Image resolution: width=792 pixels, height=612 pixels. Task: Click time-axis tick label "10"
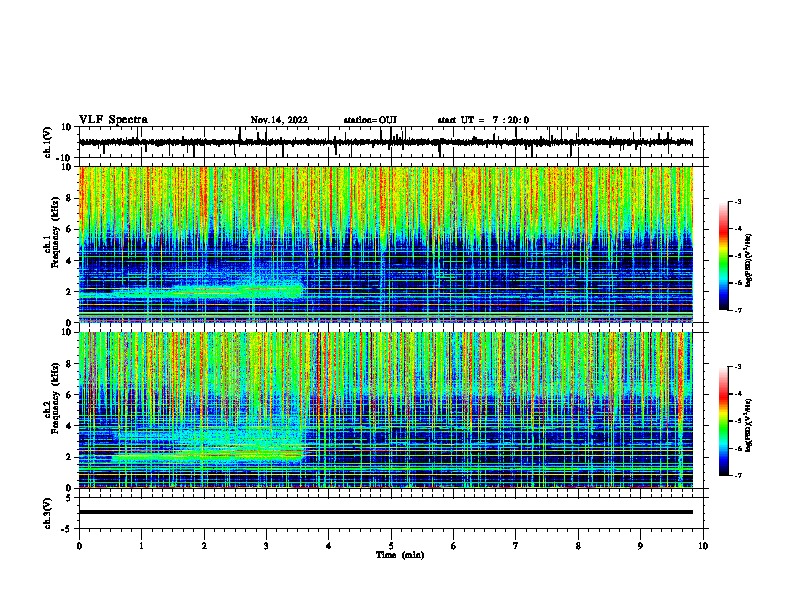703,546
